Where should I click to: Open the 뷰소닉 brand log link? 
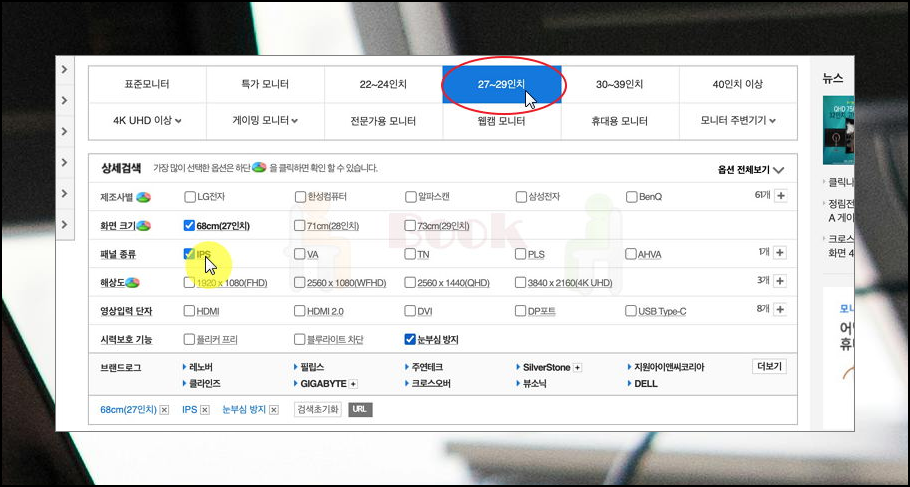tap(535, 384)
